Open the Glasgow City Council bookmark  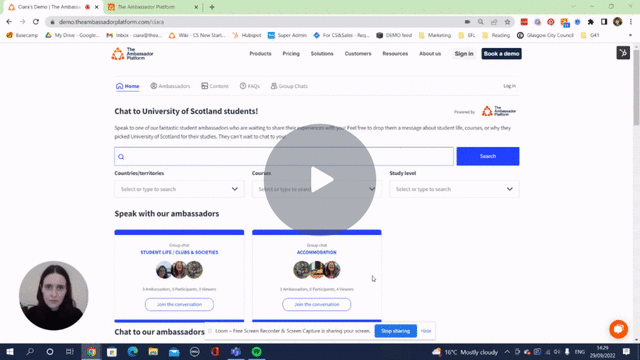tap(545, 35)
